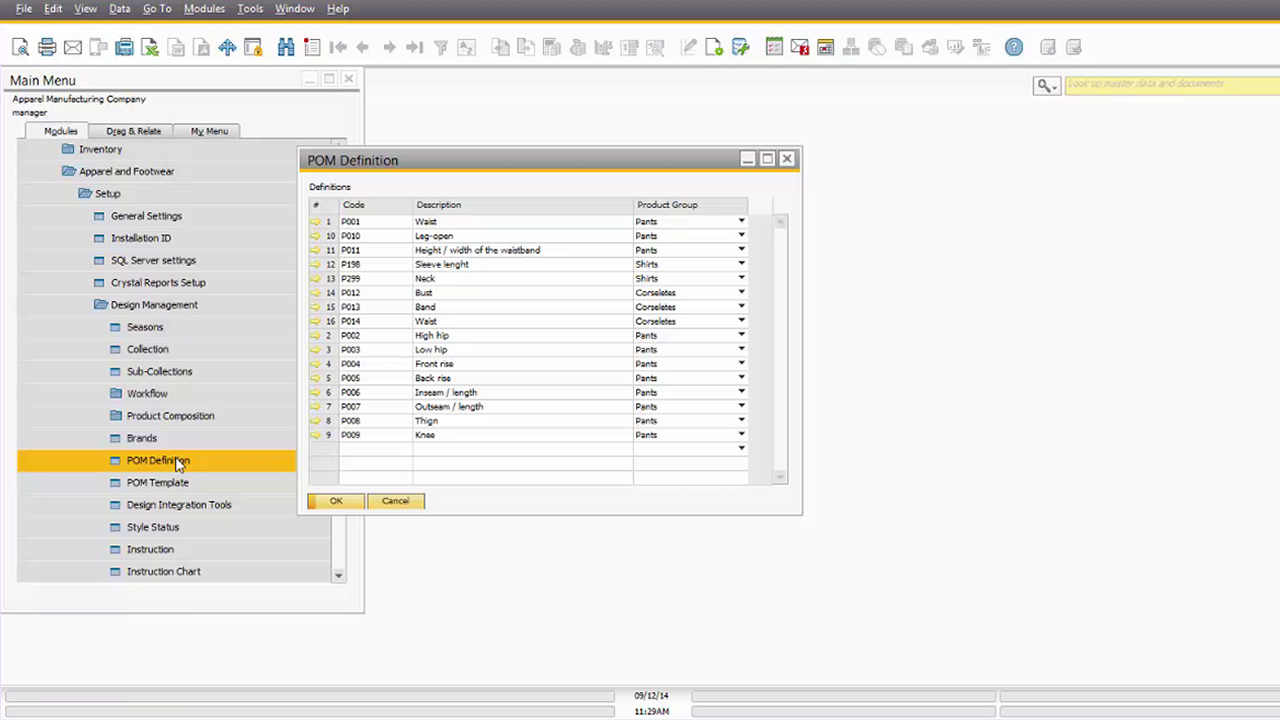Open the search magnifier dropdown

pyautogui.click(x=1046, y=86)
